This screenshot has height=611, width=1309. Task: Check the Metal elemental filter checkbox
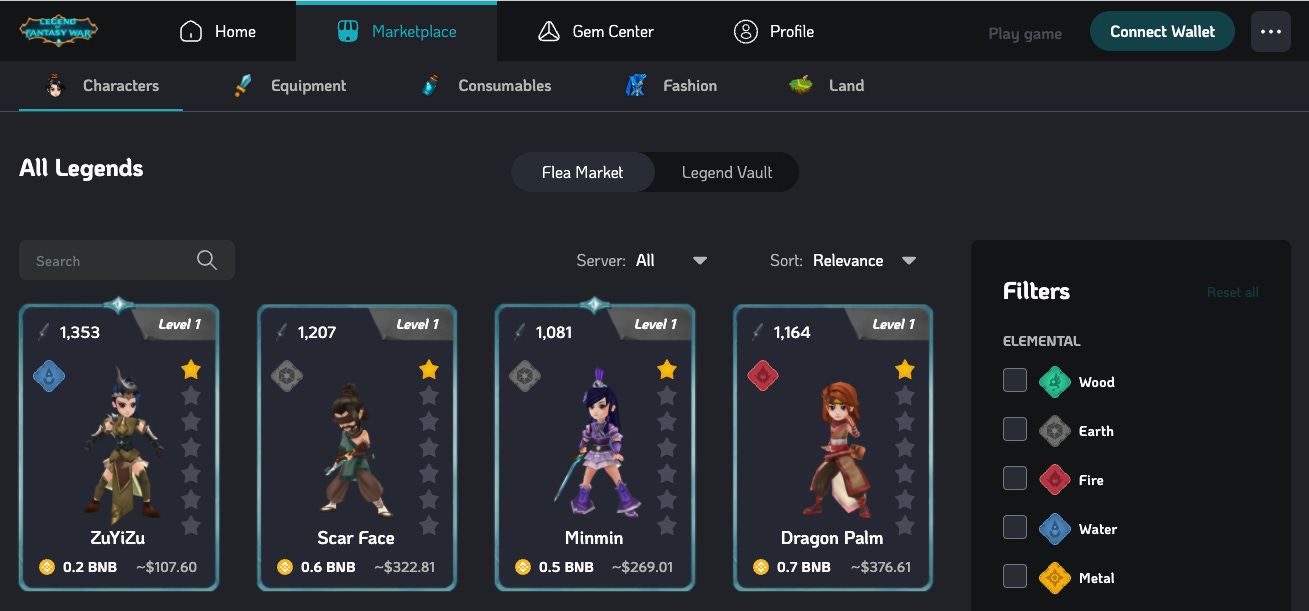coord(1015,577)
